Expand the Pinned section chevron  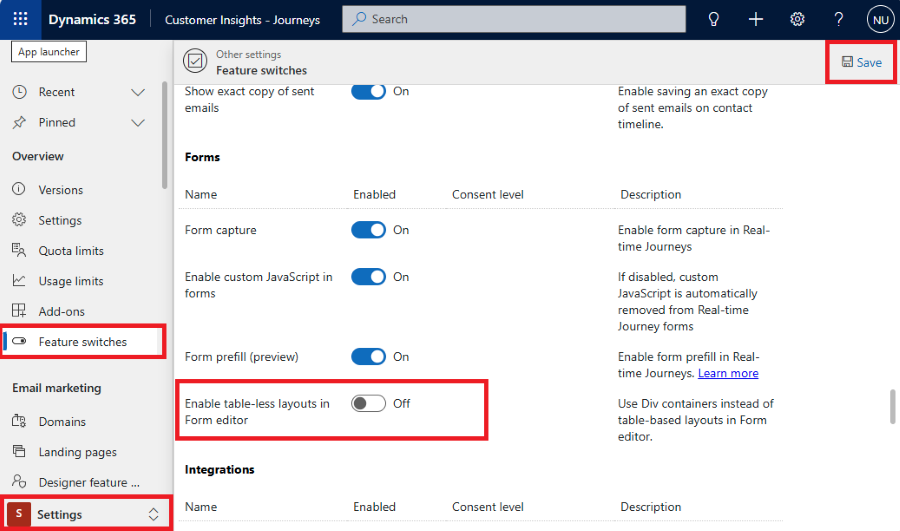point(138,123)
